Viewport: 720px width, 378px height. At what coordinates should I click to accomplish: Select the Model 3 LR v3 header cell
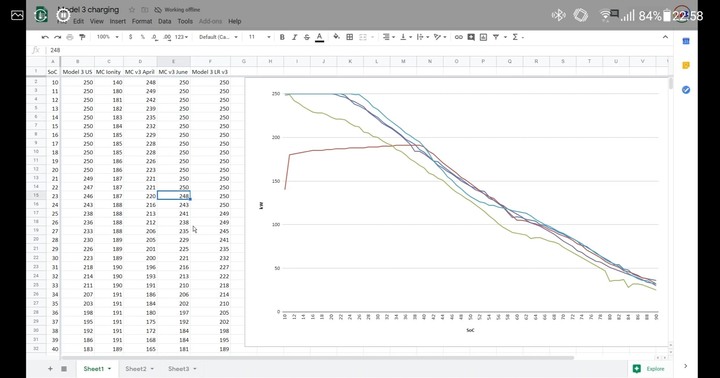(210, 72)
